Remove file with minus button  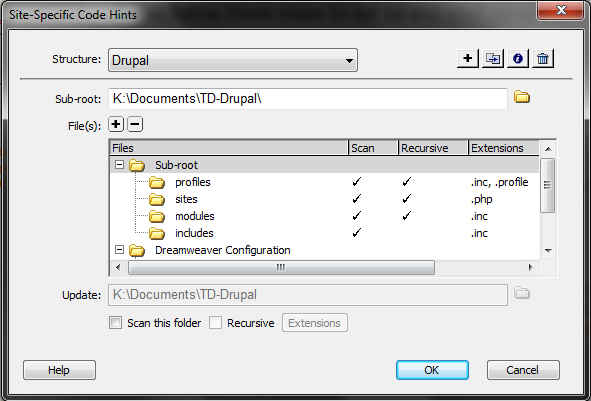click(135, 124)
